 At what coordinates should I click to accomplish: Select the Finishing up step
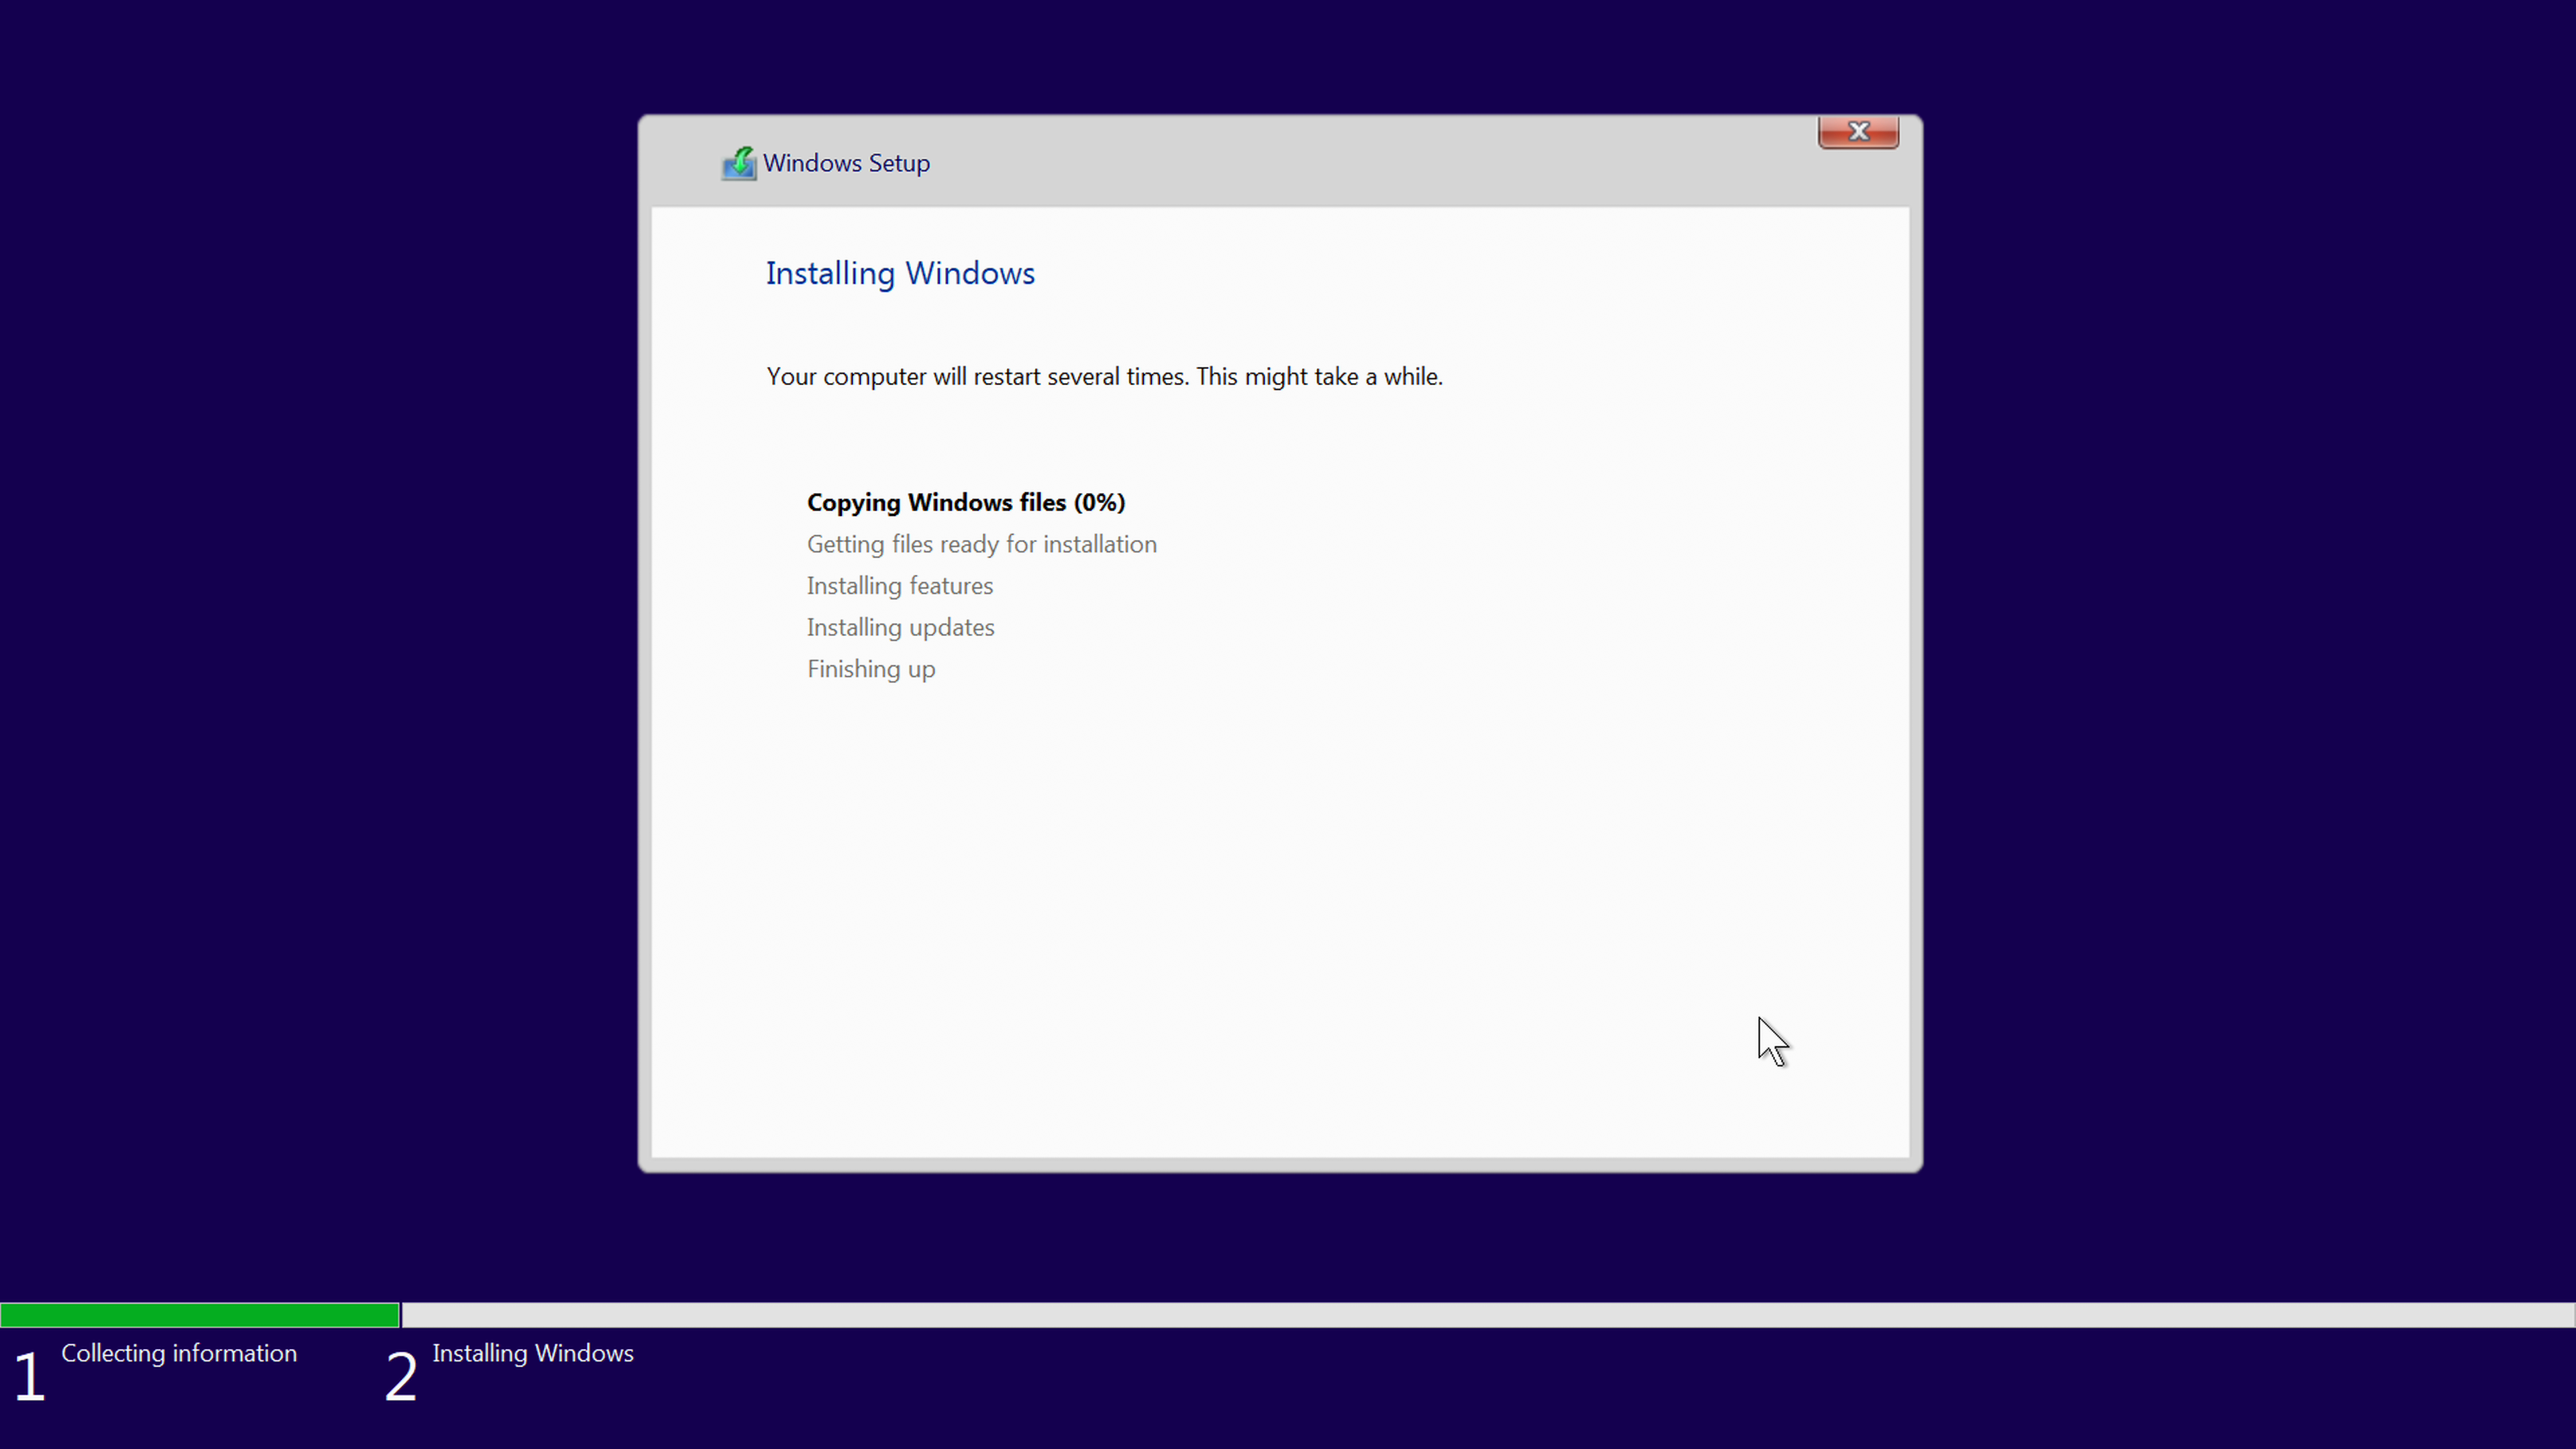point(871,669)
